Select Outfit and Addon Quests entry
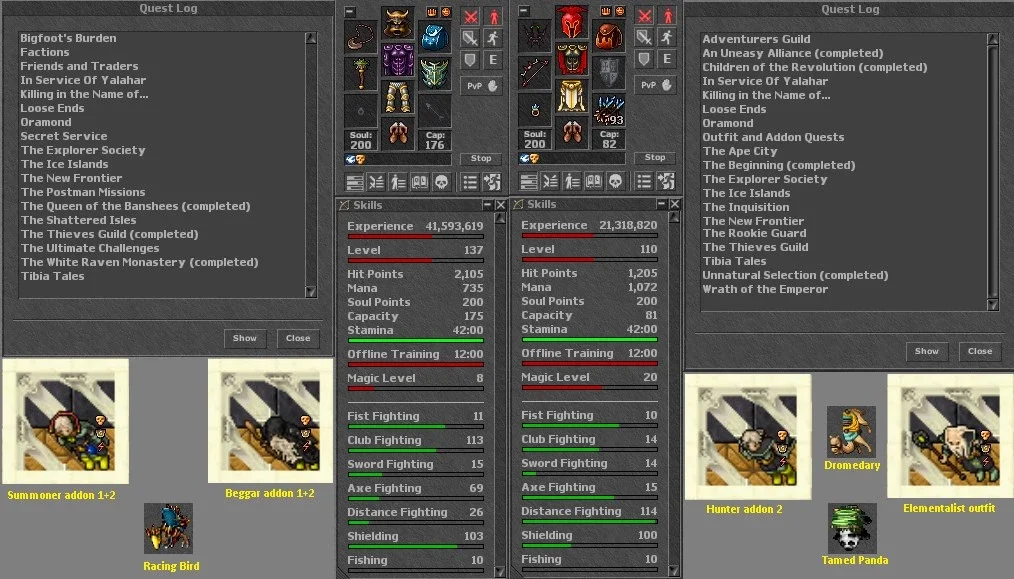The height and width of the screenshot is (579, 1014). 773,137
